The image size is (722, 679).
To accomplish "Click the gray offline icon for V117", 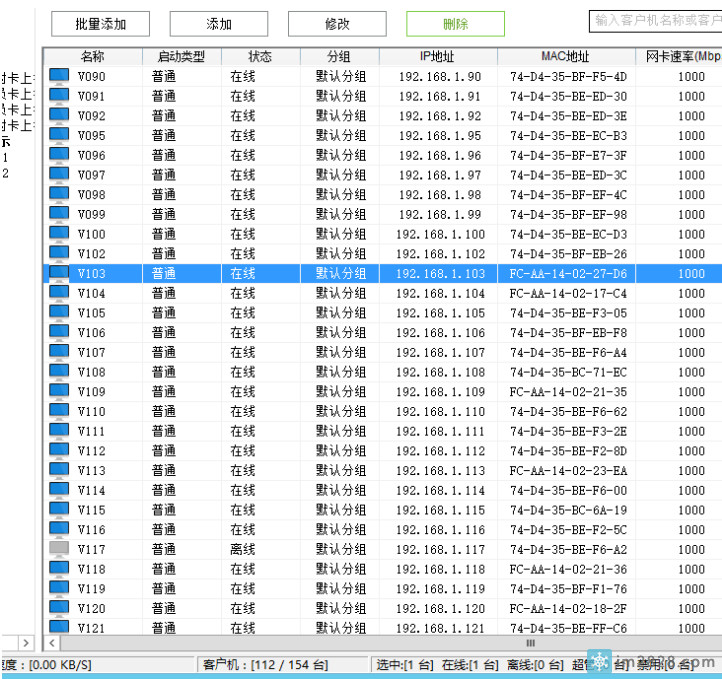I will tap(59, 549).
